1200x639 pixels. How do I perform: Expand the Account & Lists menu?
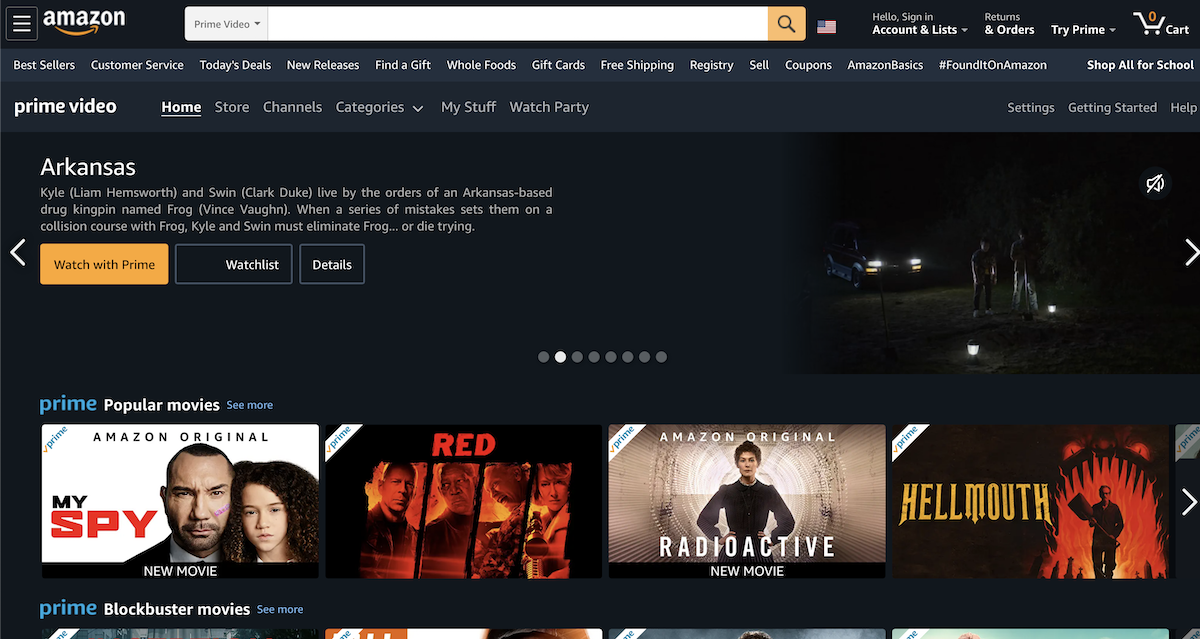tap(920, 24)
